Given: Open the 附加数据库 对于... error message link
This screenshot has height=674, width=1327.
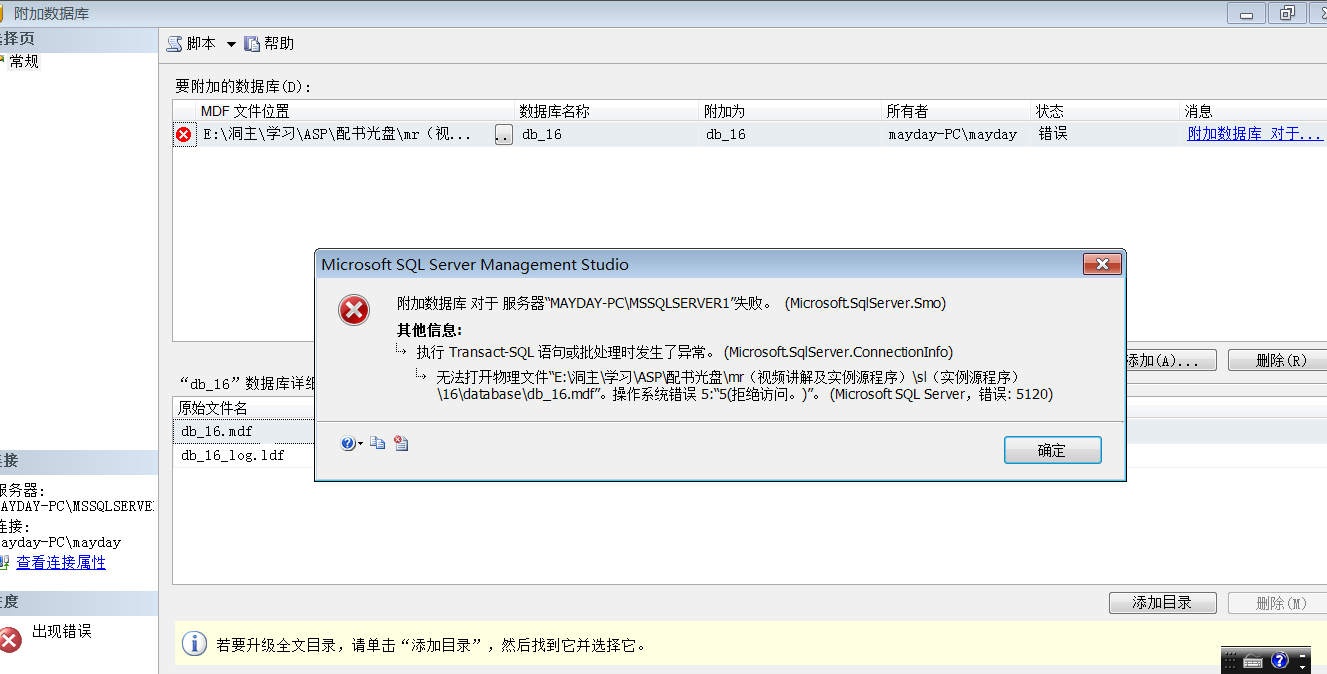Looking at the screenshot, I should [1255, 134].
